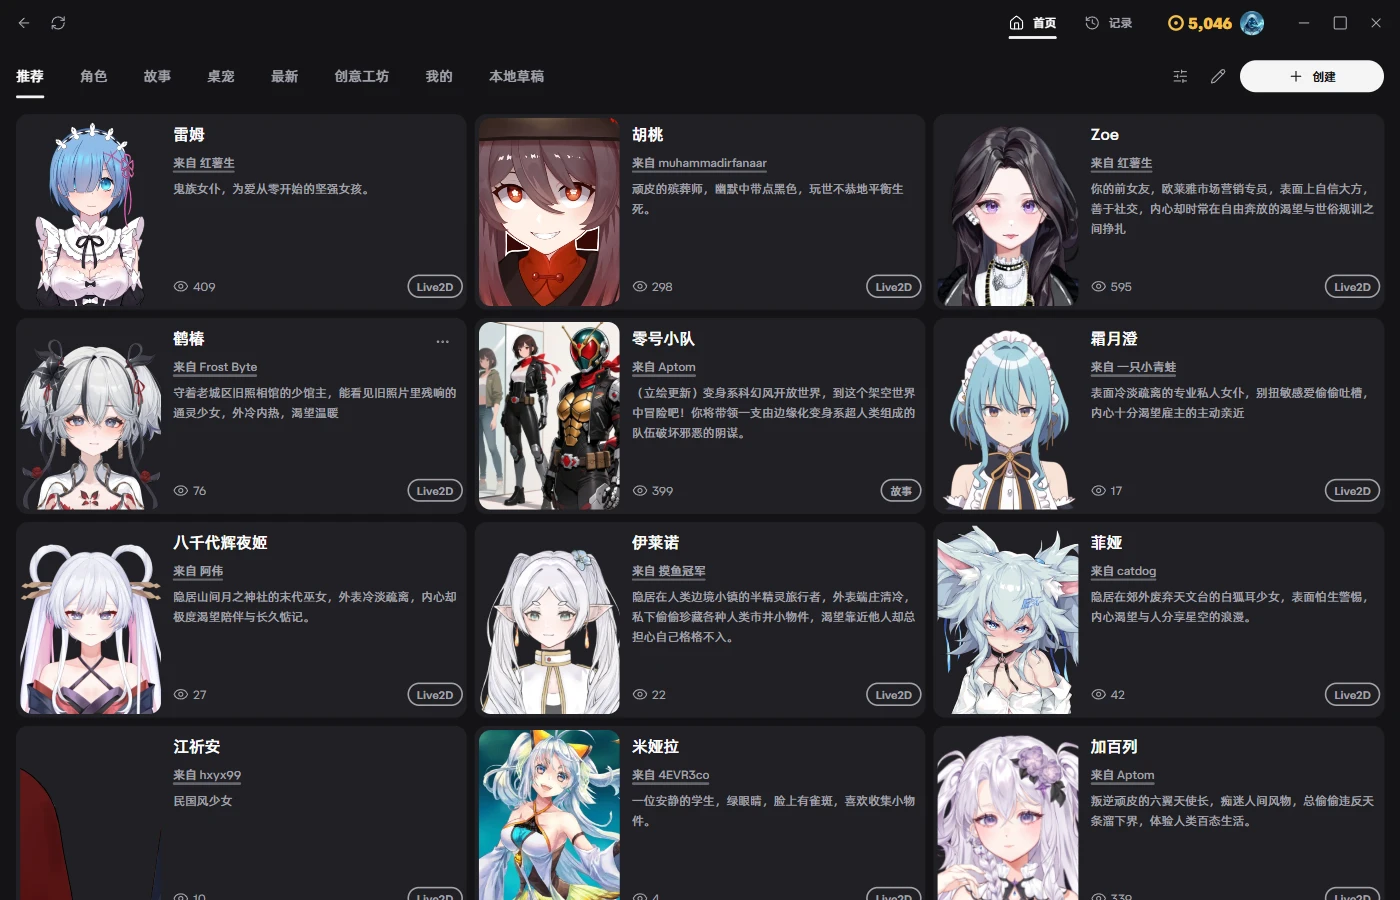The image size is (1400, 900).
Task: Click view count 409 on 雷姆
Action: point(194,287)
